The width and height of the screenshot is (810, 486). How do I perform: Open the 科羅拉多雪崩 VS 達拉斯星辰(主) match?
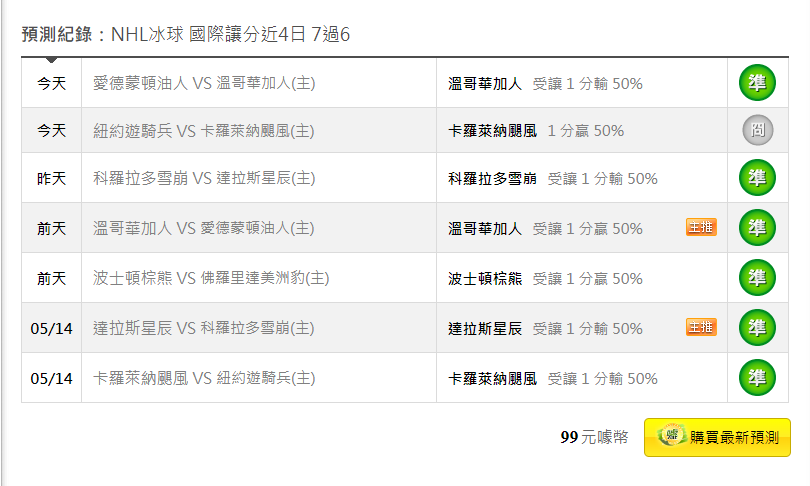point(204,178)
